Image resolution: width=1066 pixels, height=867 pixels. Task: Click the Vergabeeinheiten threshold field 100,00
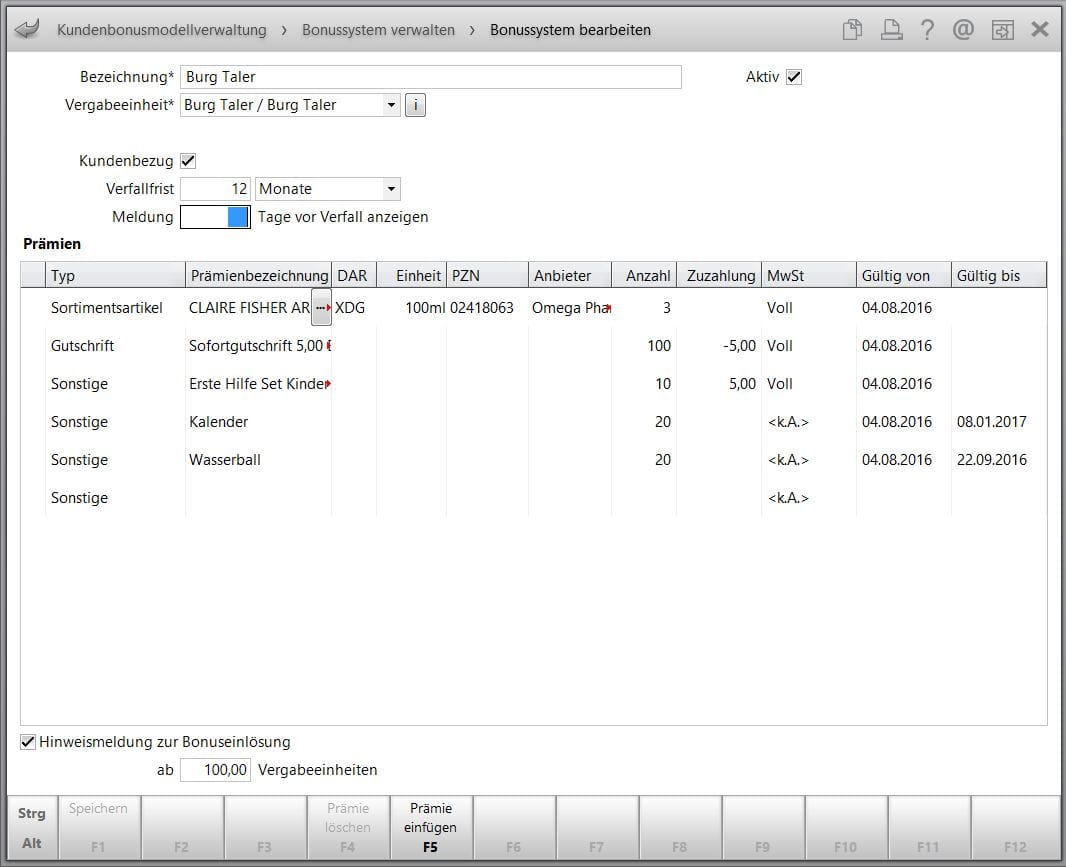click(x=215, y=770)
